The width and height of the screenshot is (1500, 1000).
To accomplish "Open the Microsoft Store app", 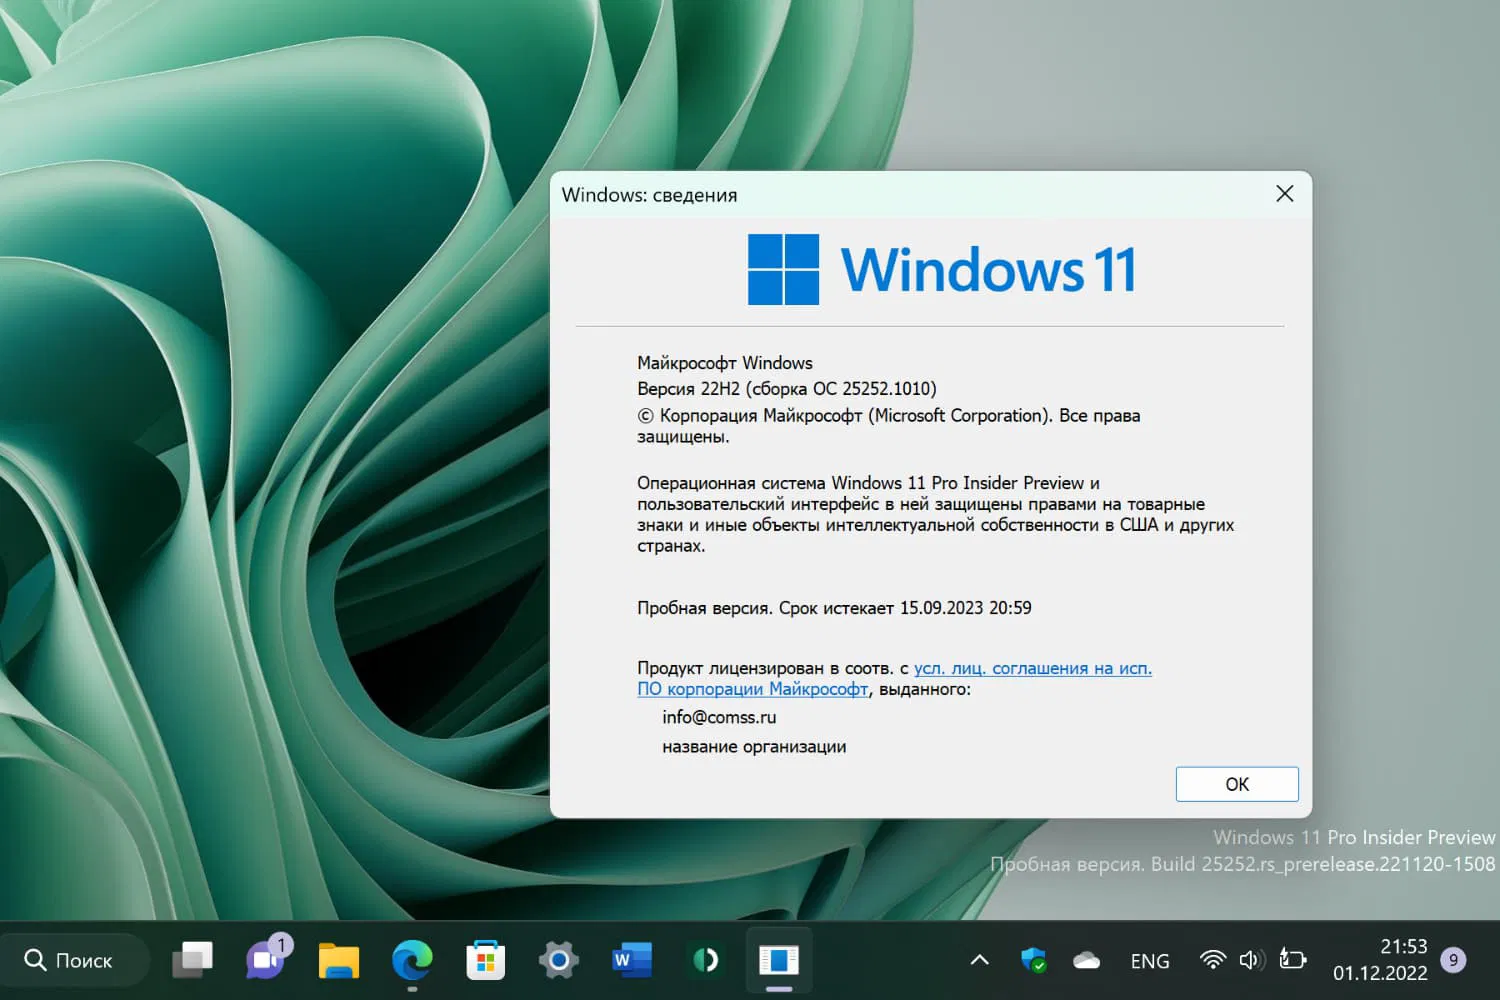I will click(x=486, y=960).
